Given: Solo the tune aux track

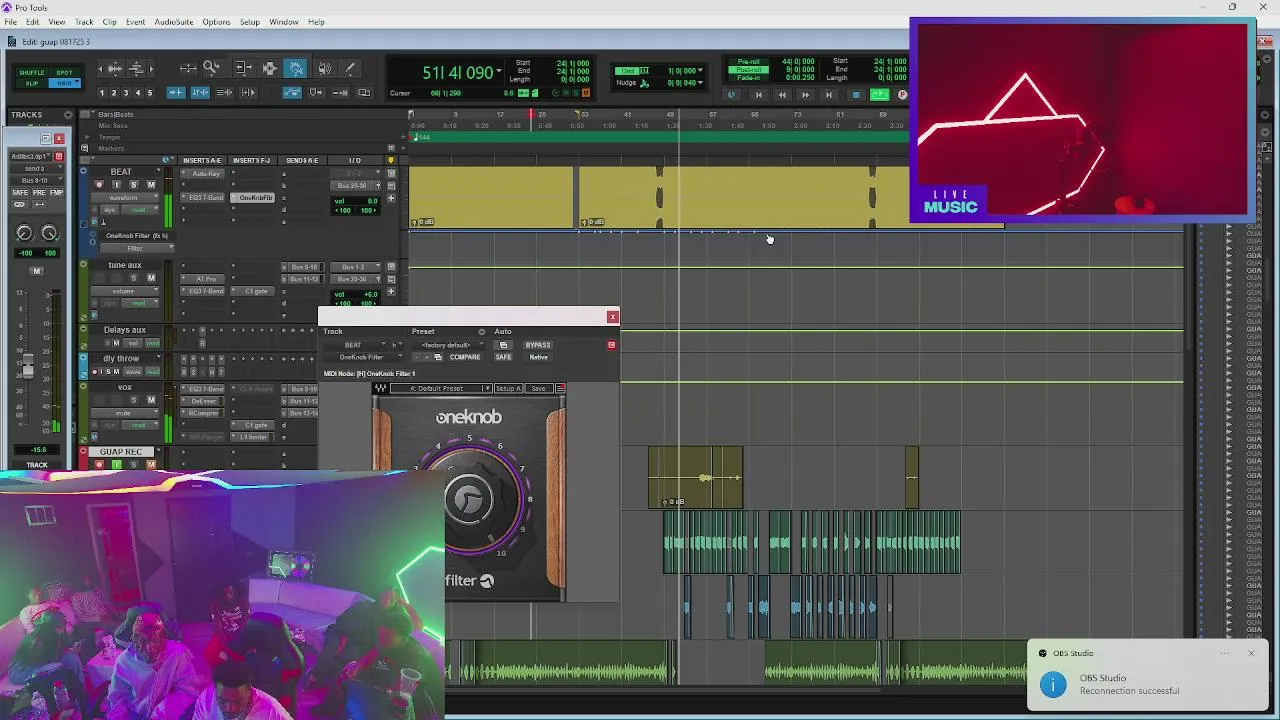Looking at the screenshot, I should coord(133,278).
